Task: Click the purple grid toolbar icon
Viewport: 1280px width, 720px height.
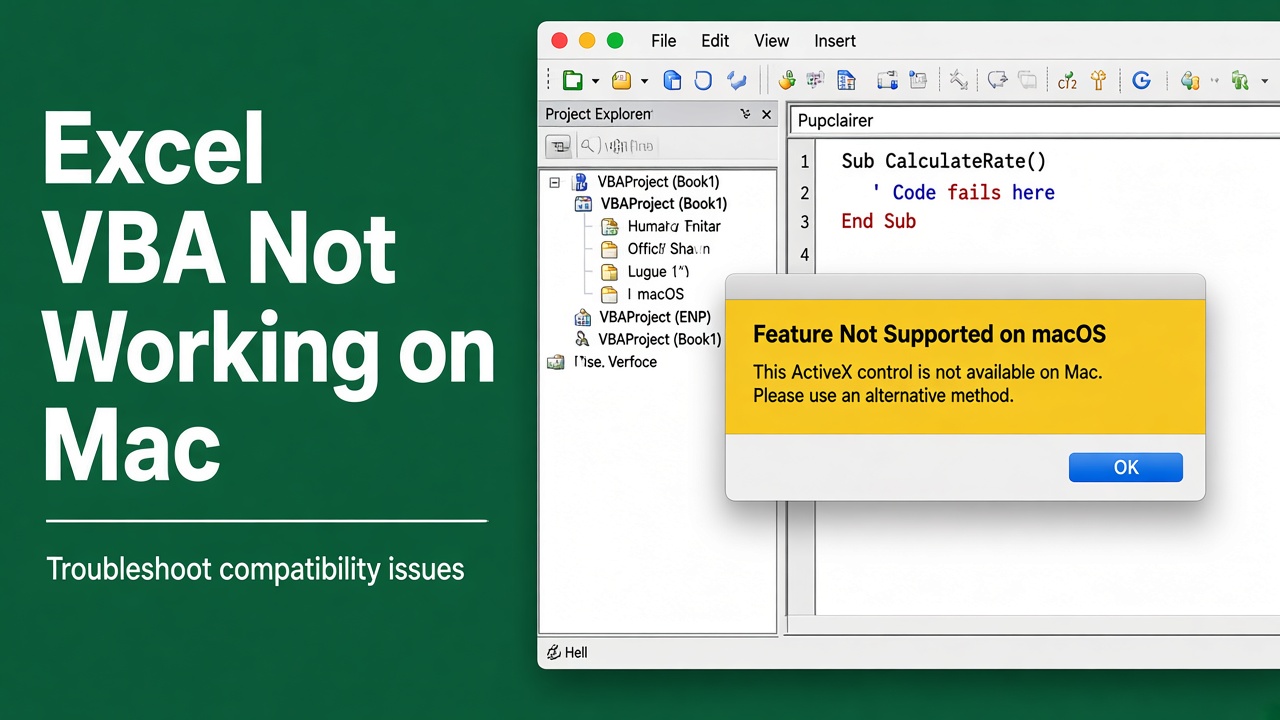Action: point(815,81)
